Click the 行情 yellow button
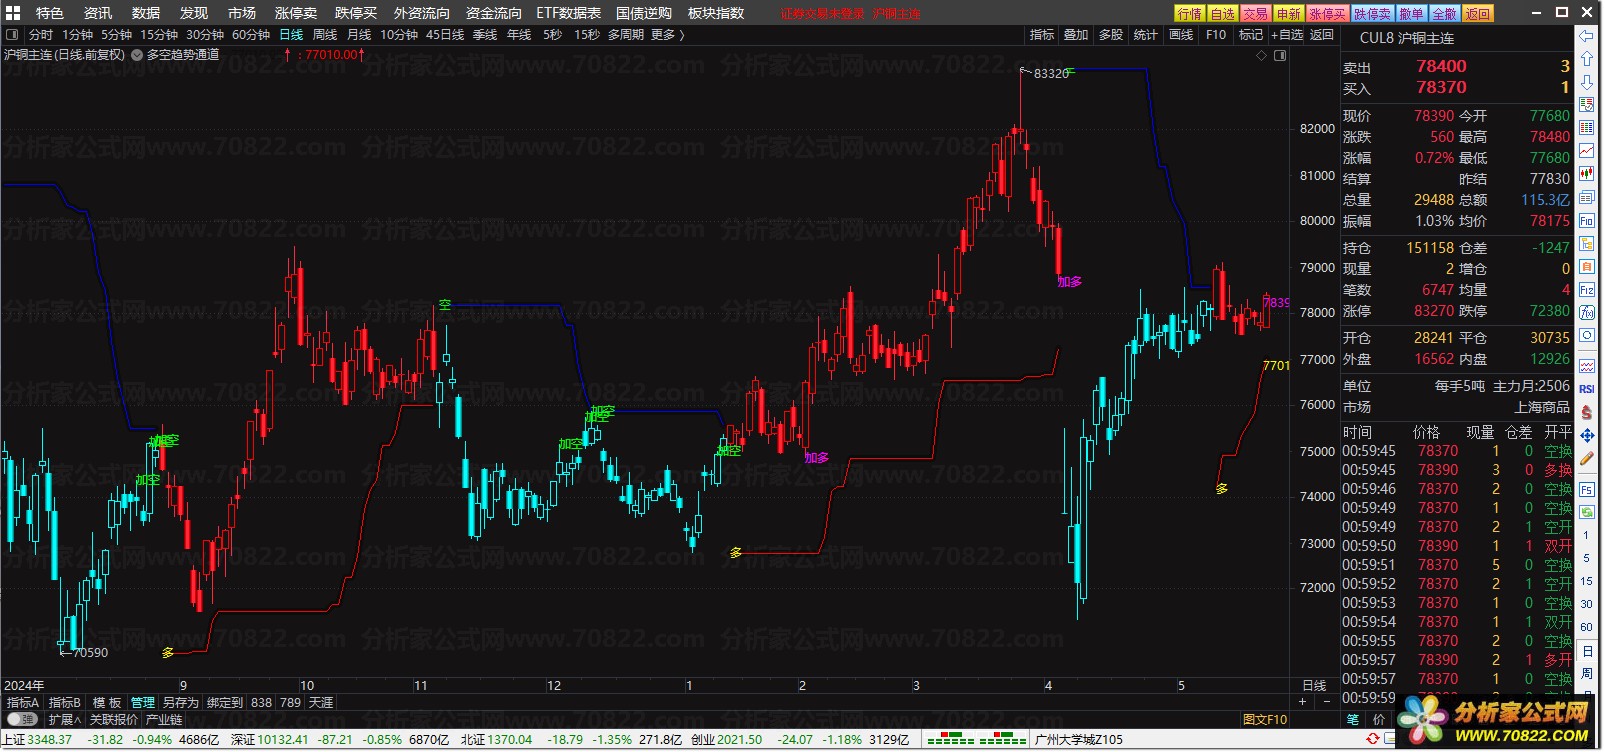Screen dimensions: 1605x752 [x=1190, y=13]
